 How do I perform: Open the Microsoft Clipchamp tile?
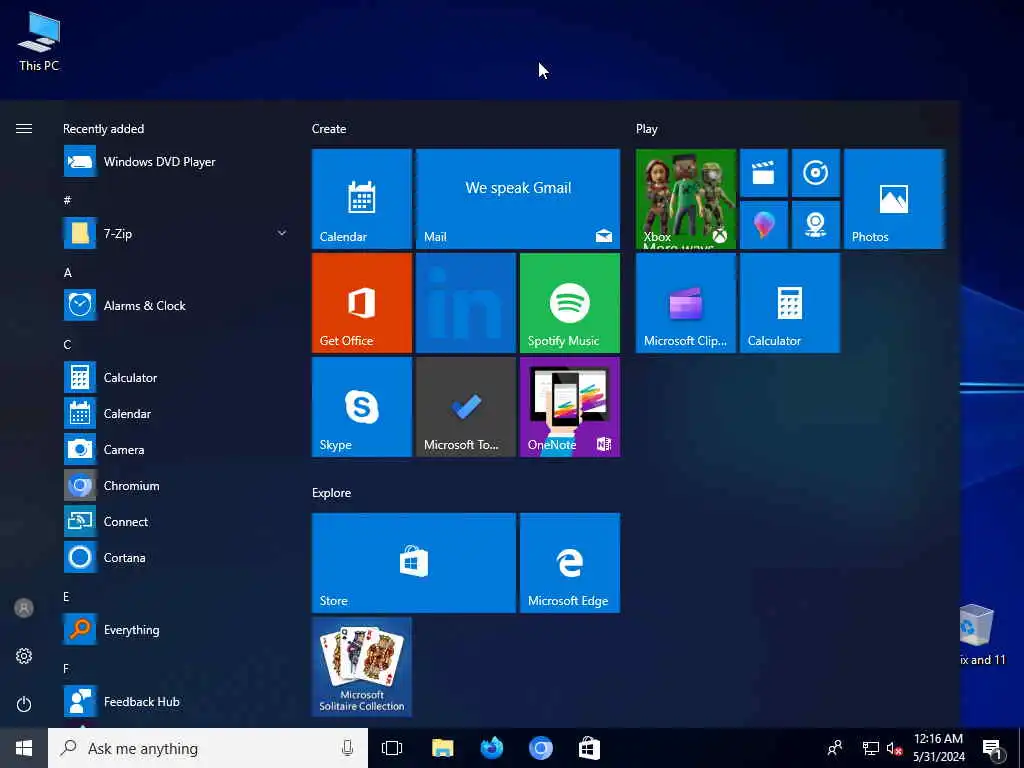(686, 303)
